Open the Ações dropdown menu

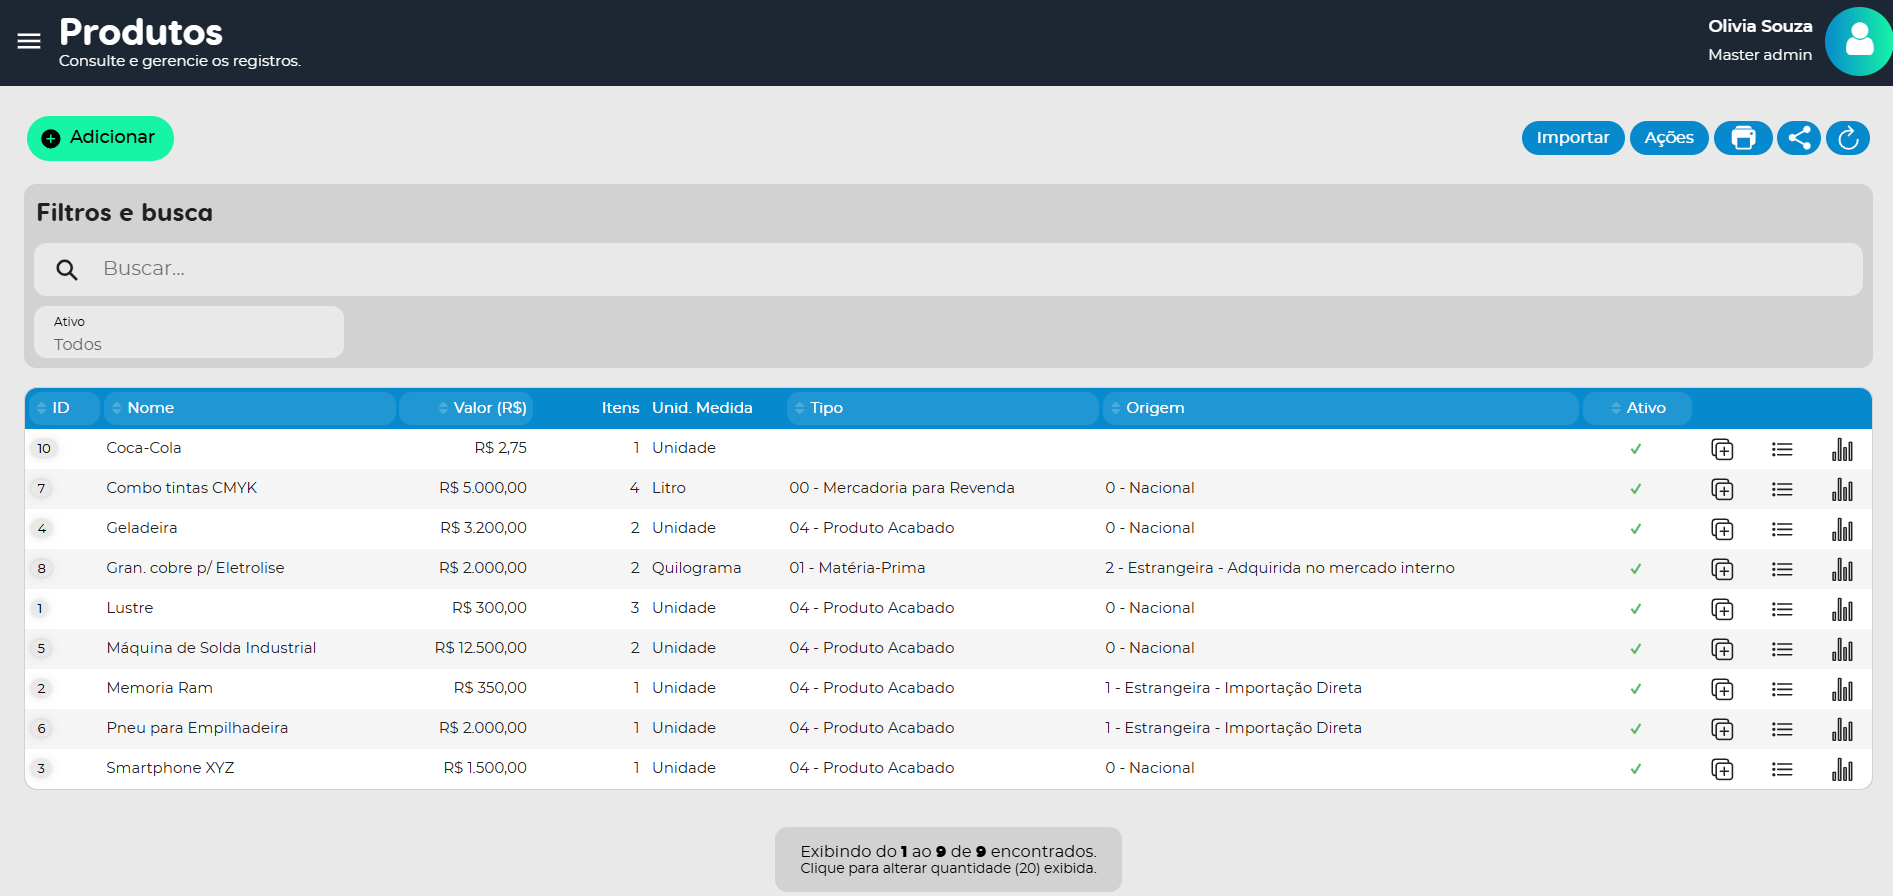pos(1668,138)
